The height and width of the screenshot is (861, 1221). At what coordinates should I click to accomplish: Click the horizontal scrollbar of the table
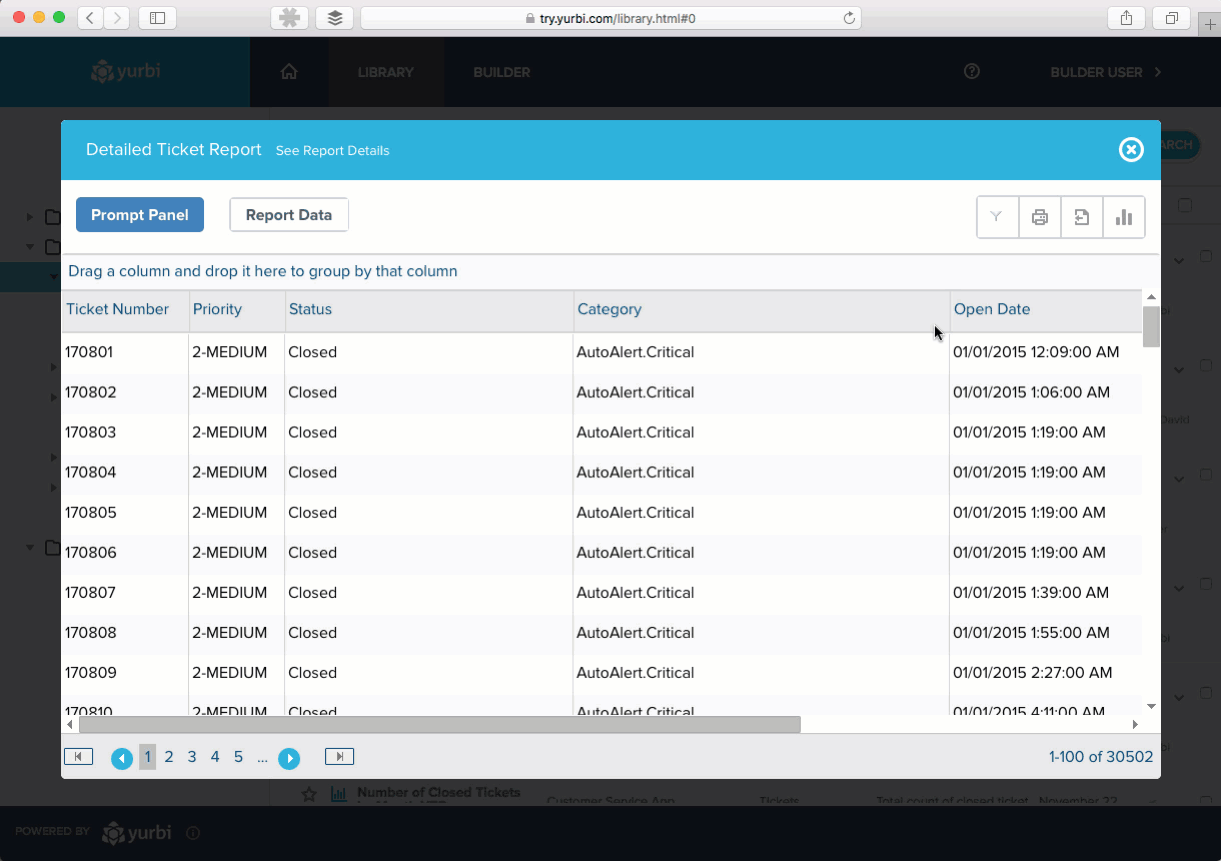[x=440, y=724]
